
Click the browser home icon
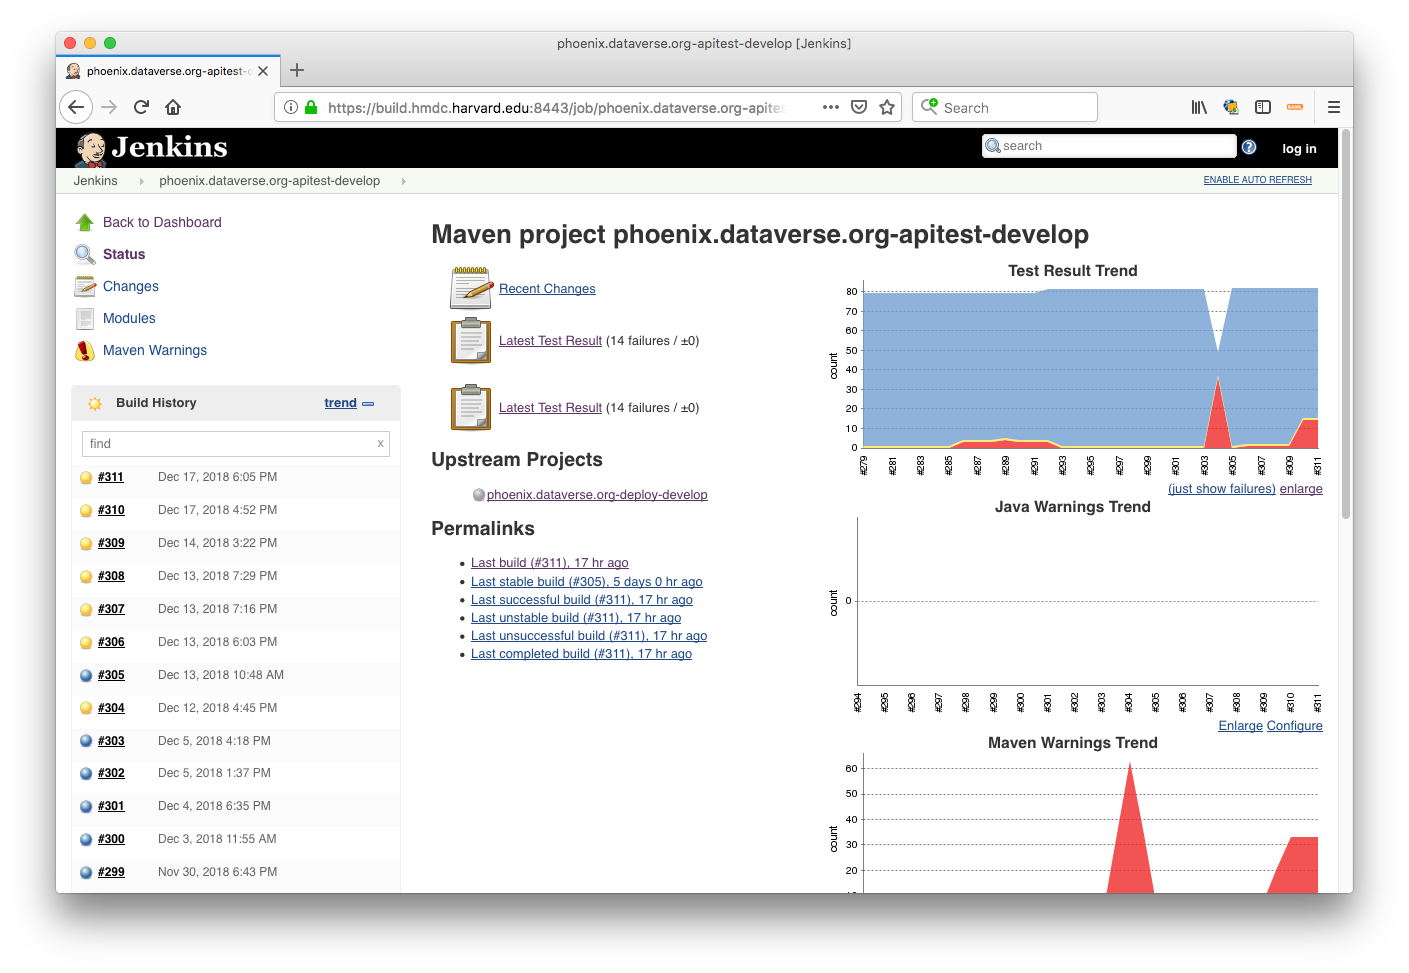(173, 107)
